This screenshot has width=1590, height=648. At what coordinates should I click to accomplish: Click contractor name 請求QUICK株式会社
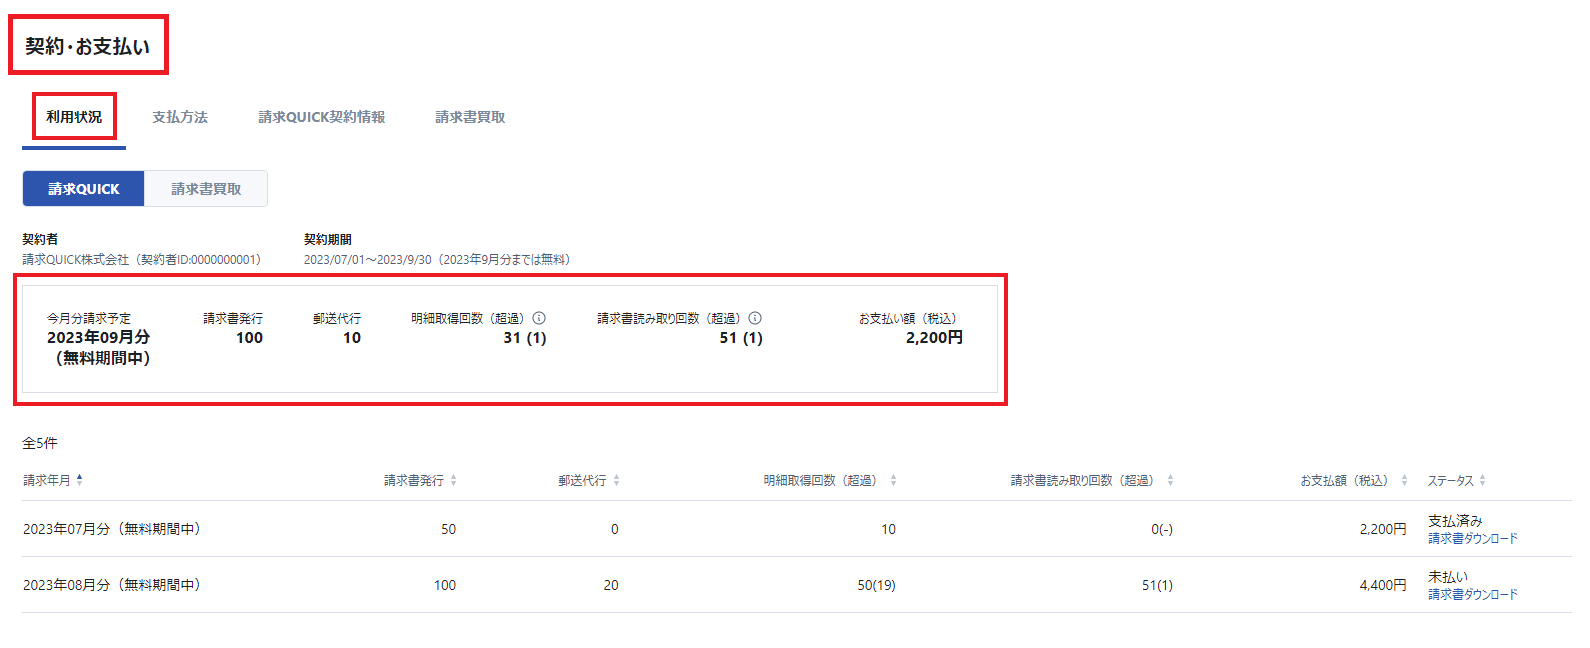(x=75, y=259)
